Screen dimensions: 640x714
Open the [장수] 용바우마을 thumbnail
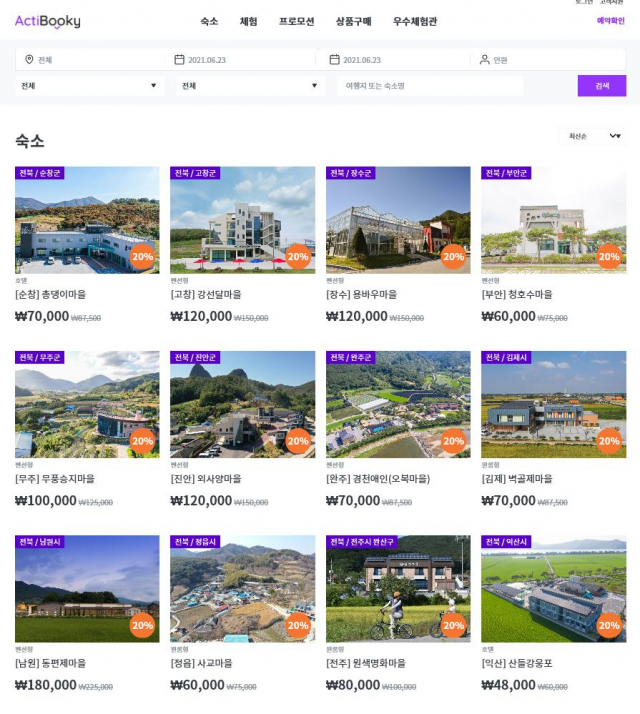click(x=398, y=220)
